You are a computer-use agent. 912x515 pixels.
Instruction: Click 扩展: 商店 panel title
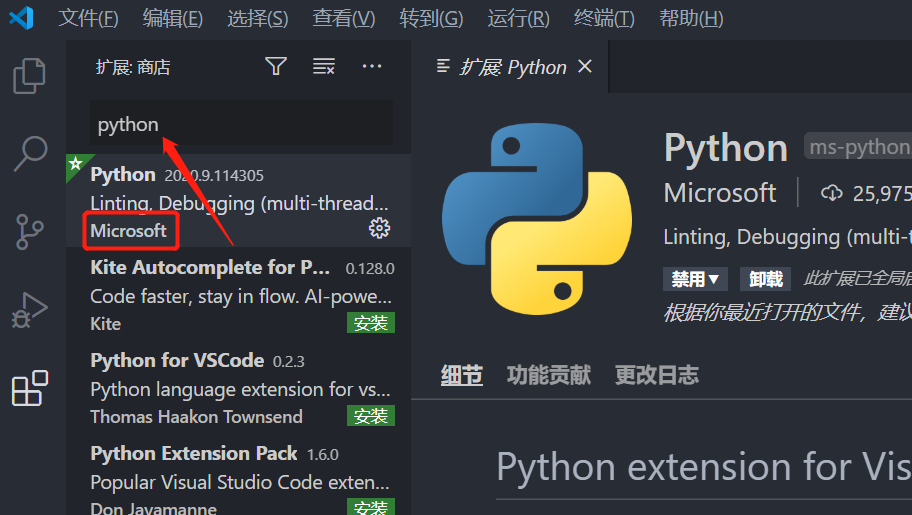133,68
